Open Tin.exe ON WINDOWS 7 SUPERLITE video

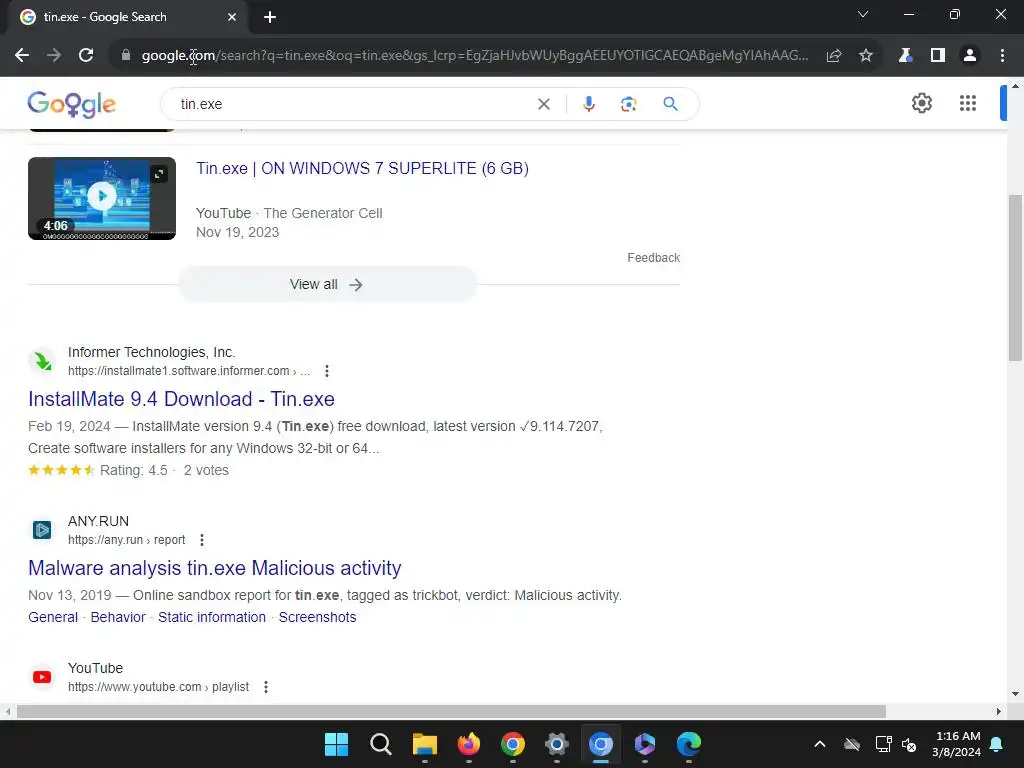[362, 168]
